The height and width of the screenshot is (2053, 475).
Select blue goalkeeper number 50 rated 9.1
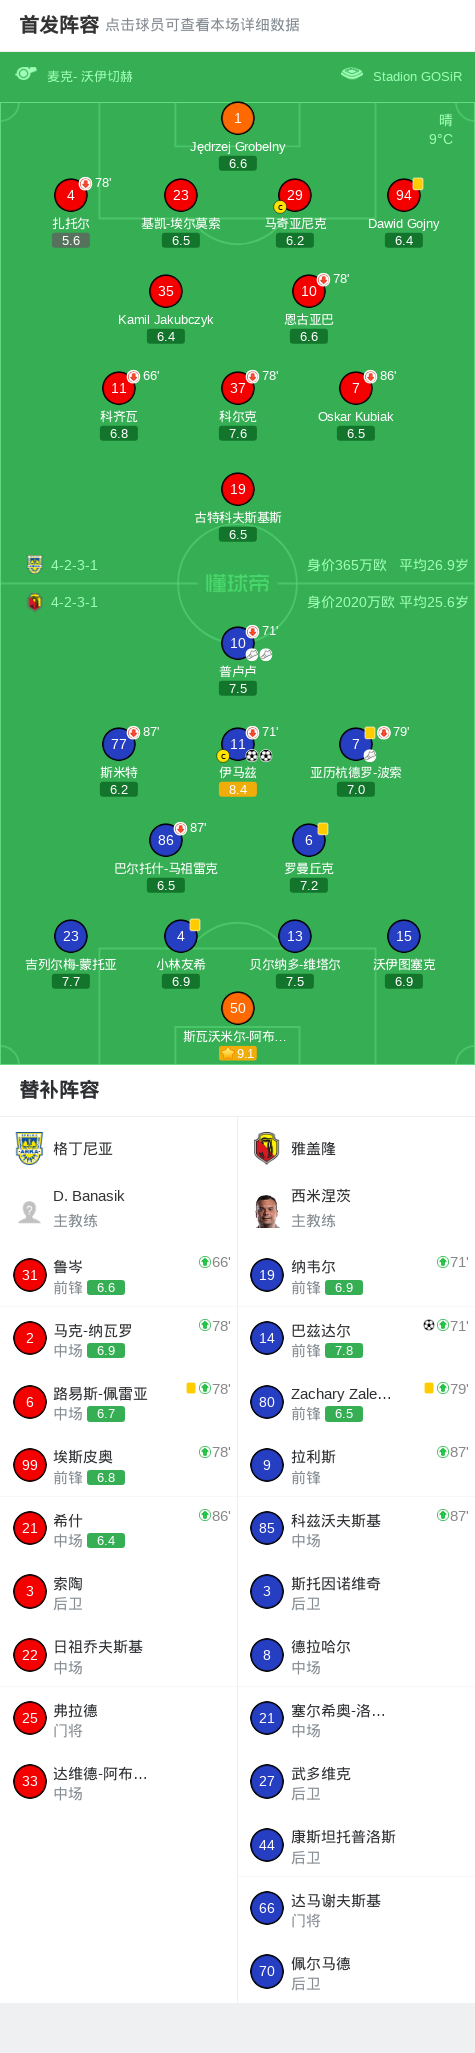point(238,1008)
